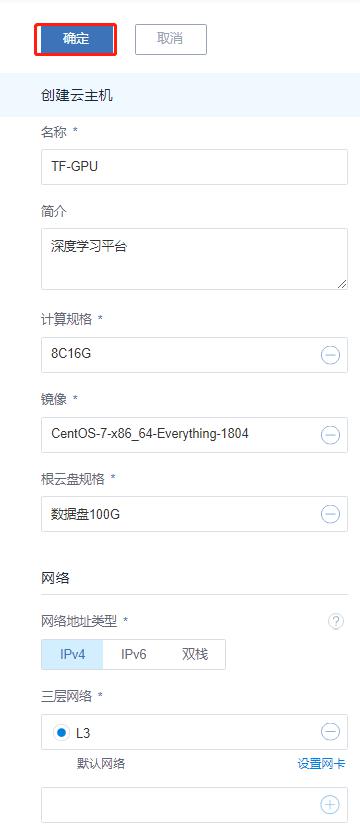Open the 设置网卡 link
Image resolution: width=360 pixels, height=826 pixels.
tap(322, 764)
